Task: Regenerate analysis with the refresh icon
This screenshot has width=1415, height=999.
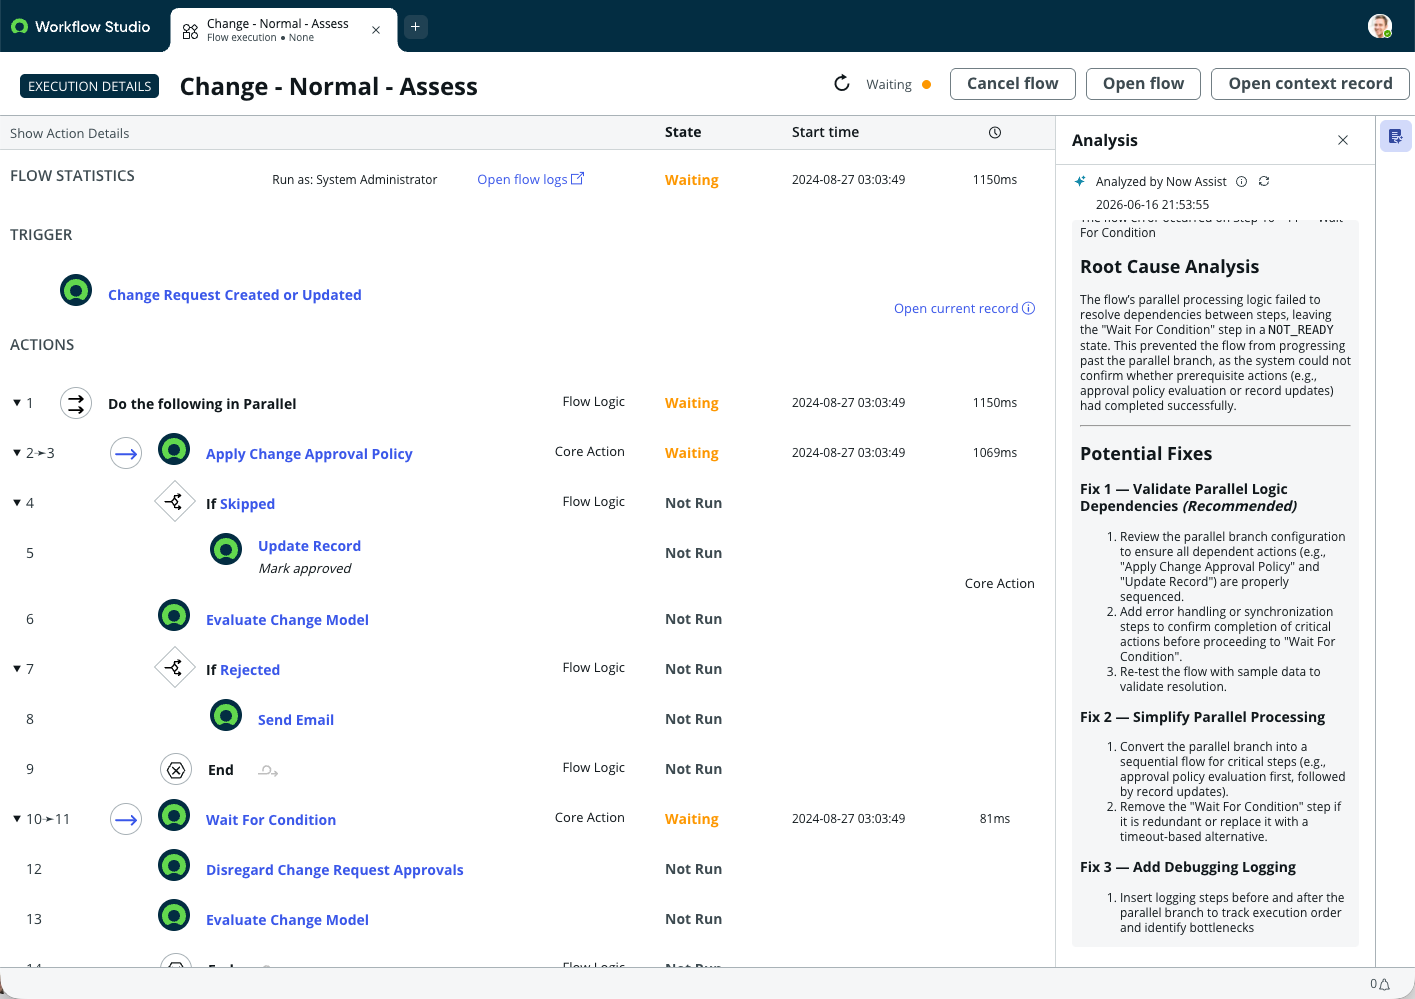Action: (x=1264, y=181)
